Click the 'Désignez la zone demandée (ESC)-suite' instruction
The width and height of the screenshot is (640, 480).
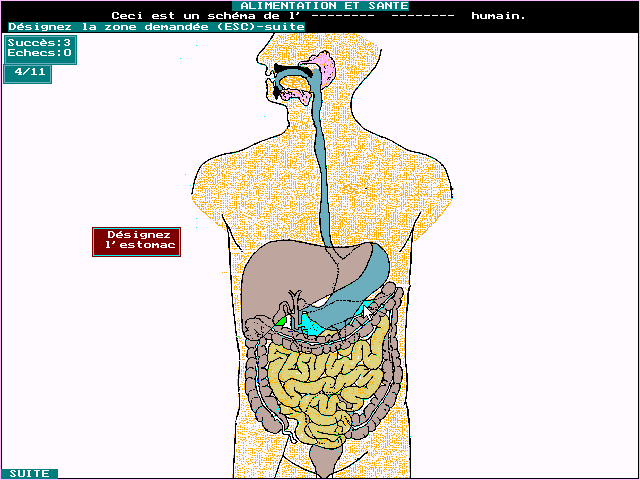[156, 27]
